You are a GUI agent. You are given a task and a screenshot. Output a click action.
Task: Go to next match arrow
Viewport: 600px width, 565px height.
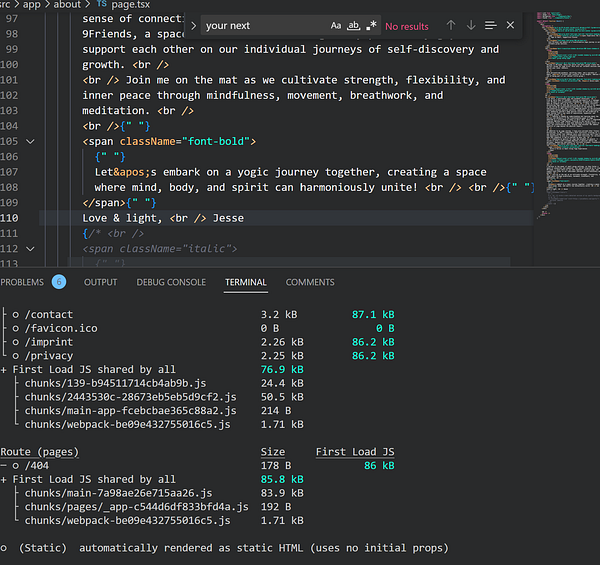[x=471, y=25]
